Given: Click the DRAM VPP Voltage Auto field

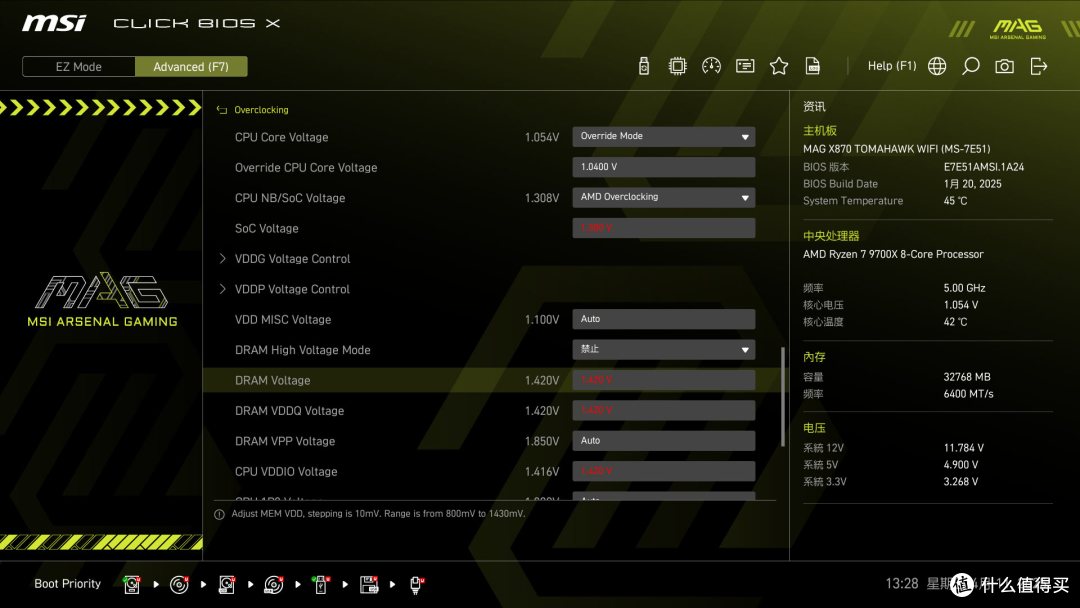Looking at the screenshot, I should click(663, 441).
